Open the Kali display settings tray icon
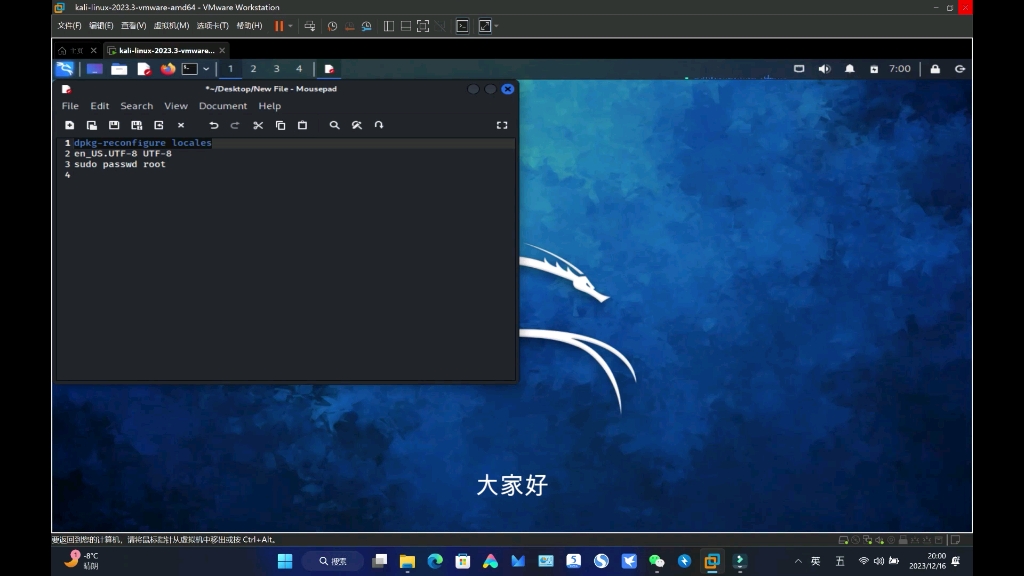Screen dimensions: 1024x576 point(799,69)
